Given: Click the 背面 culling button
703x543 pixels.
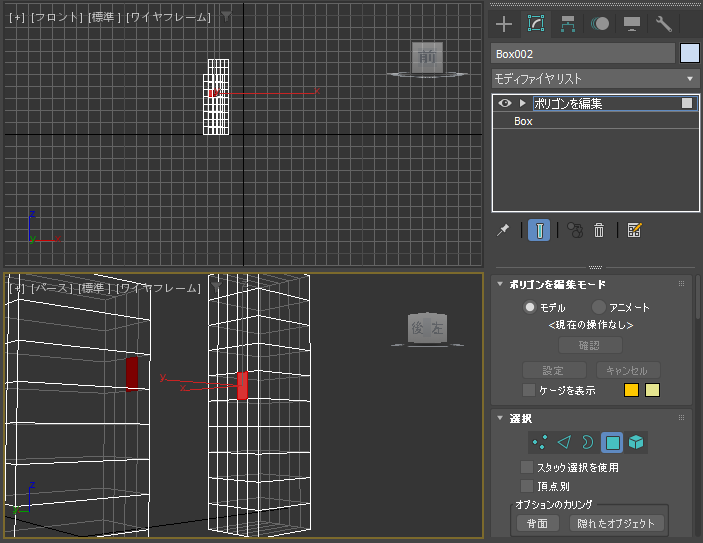Looking at the screenshot, I should point(538,523).
